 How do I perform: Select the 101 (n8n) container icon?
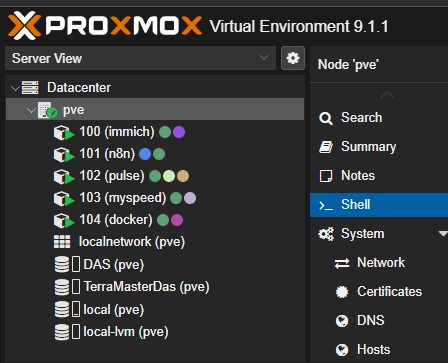(x=64, y=155)
